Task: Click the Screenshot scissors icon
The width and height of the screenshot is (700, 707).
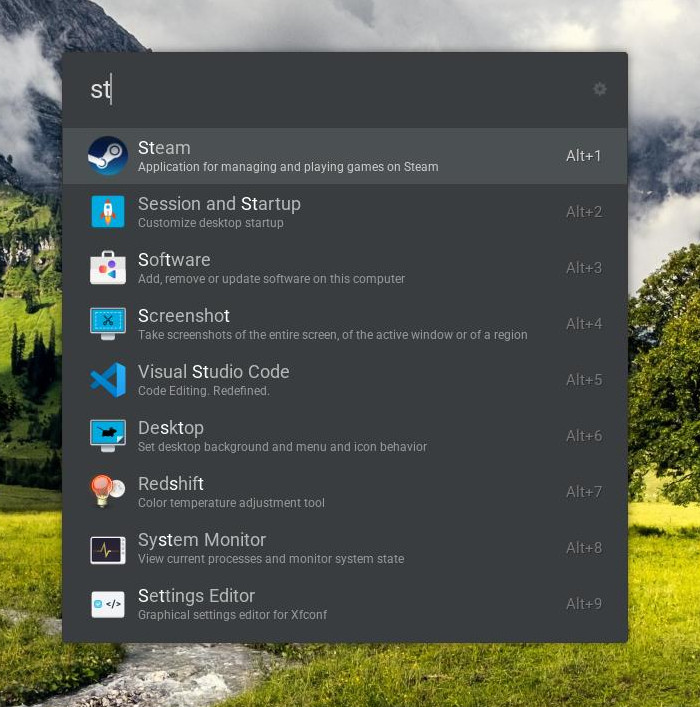Action: (x=107, y=323)
